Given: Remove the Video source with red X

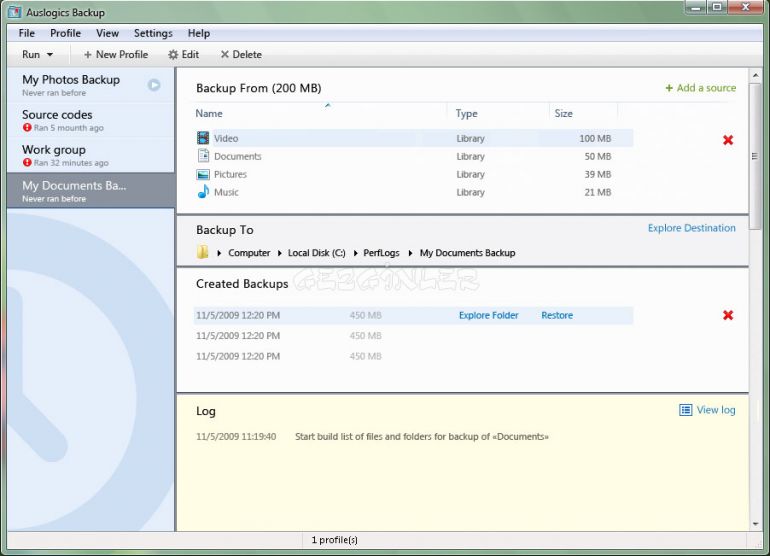Looking at the screenshot, I should [x=728, y=140].
